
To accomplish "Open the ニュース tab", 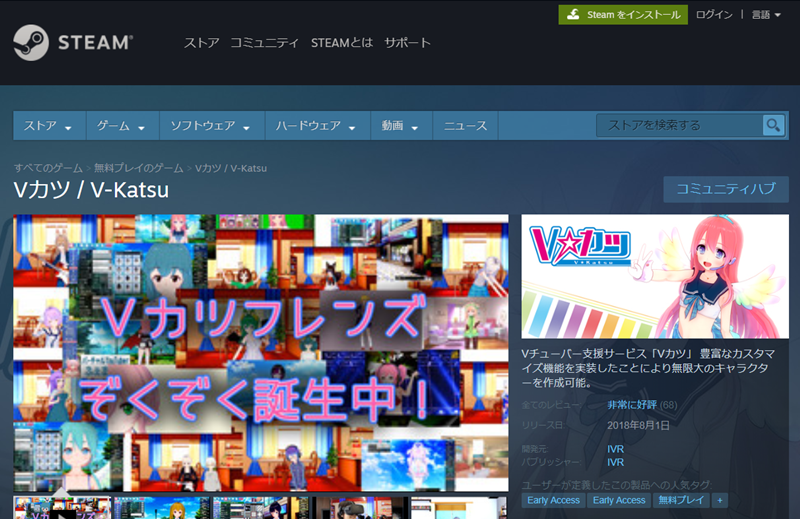I will 465,126.
